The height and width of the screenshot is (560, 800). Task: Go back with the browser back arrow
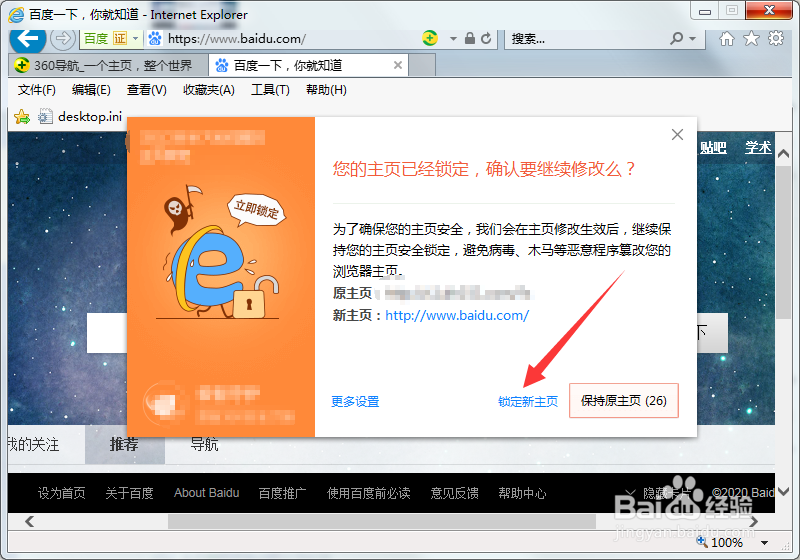[28, 38]
